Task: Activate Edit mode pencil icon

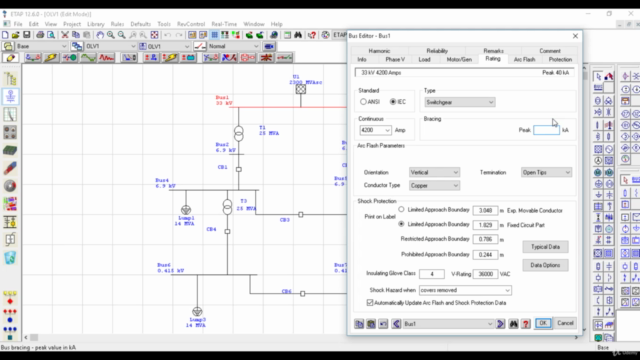Action: 11,58
